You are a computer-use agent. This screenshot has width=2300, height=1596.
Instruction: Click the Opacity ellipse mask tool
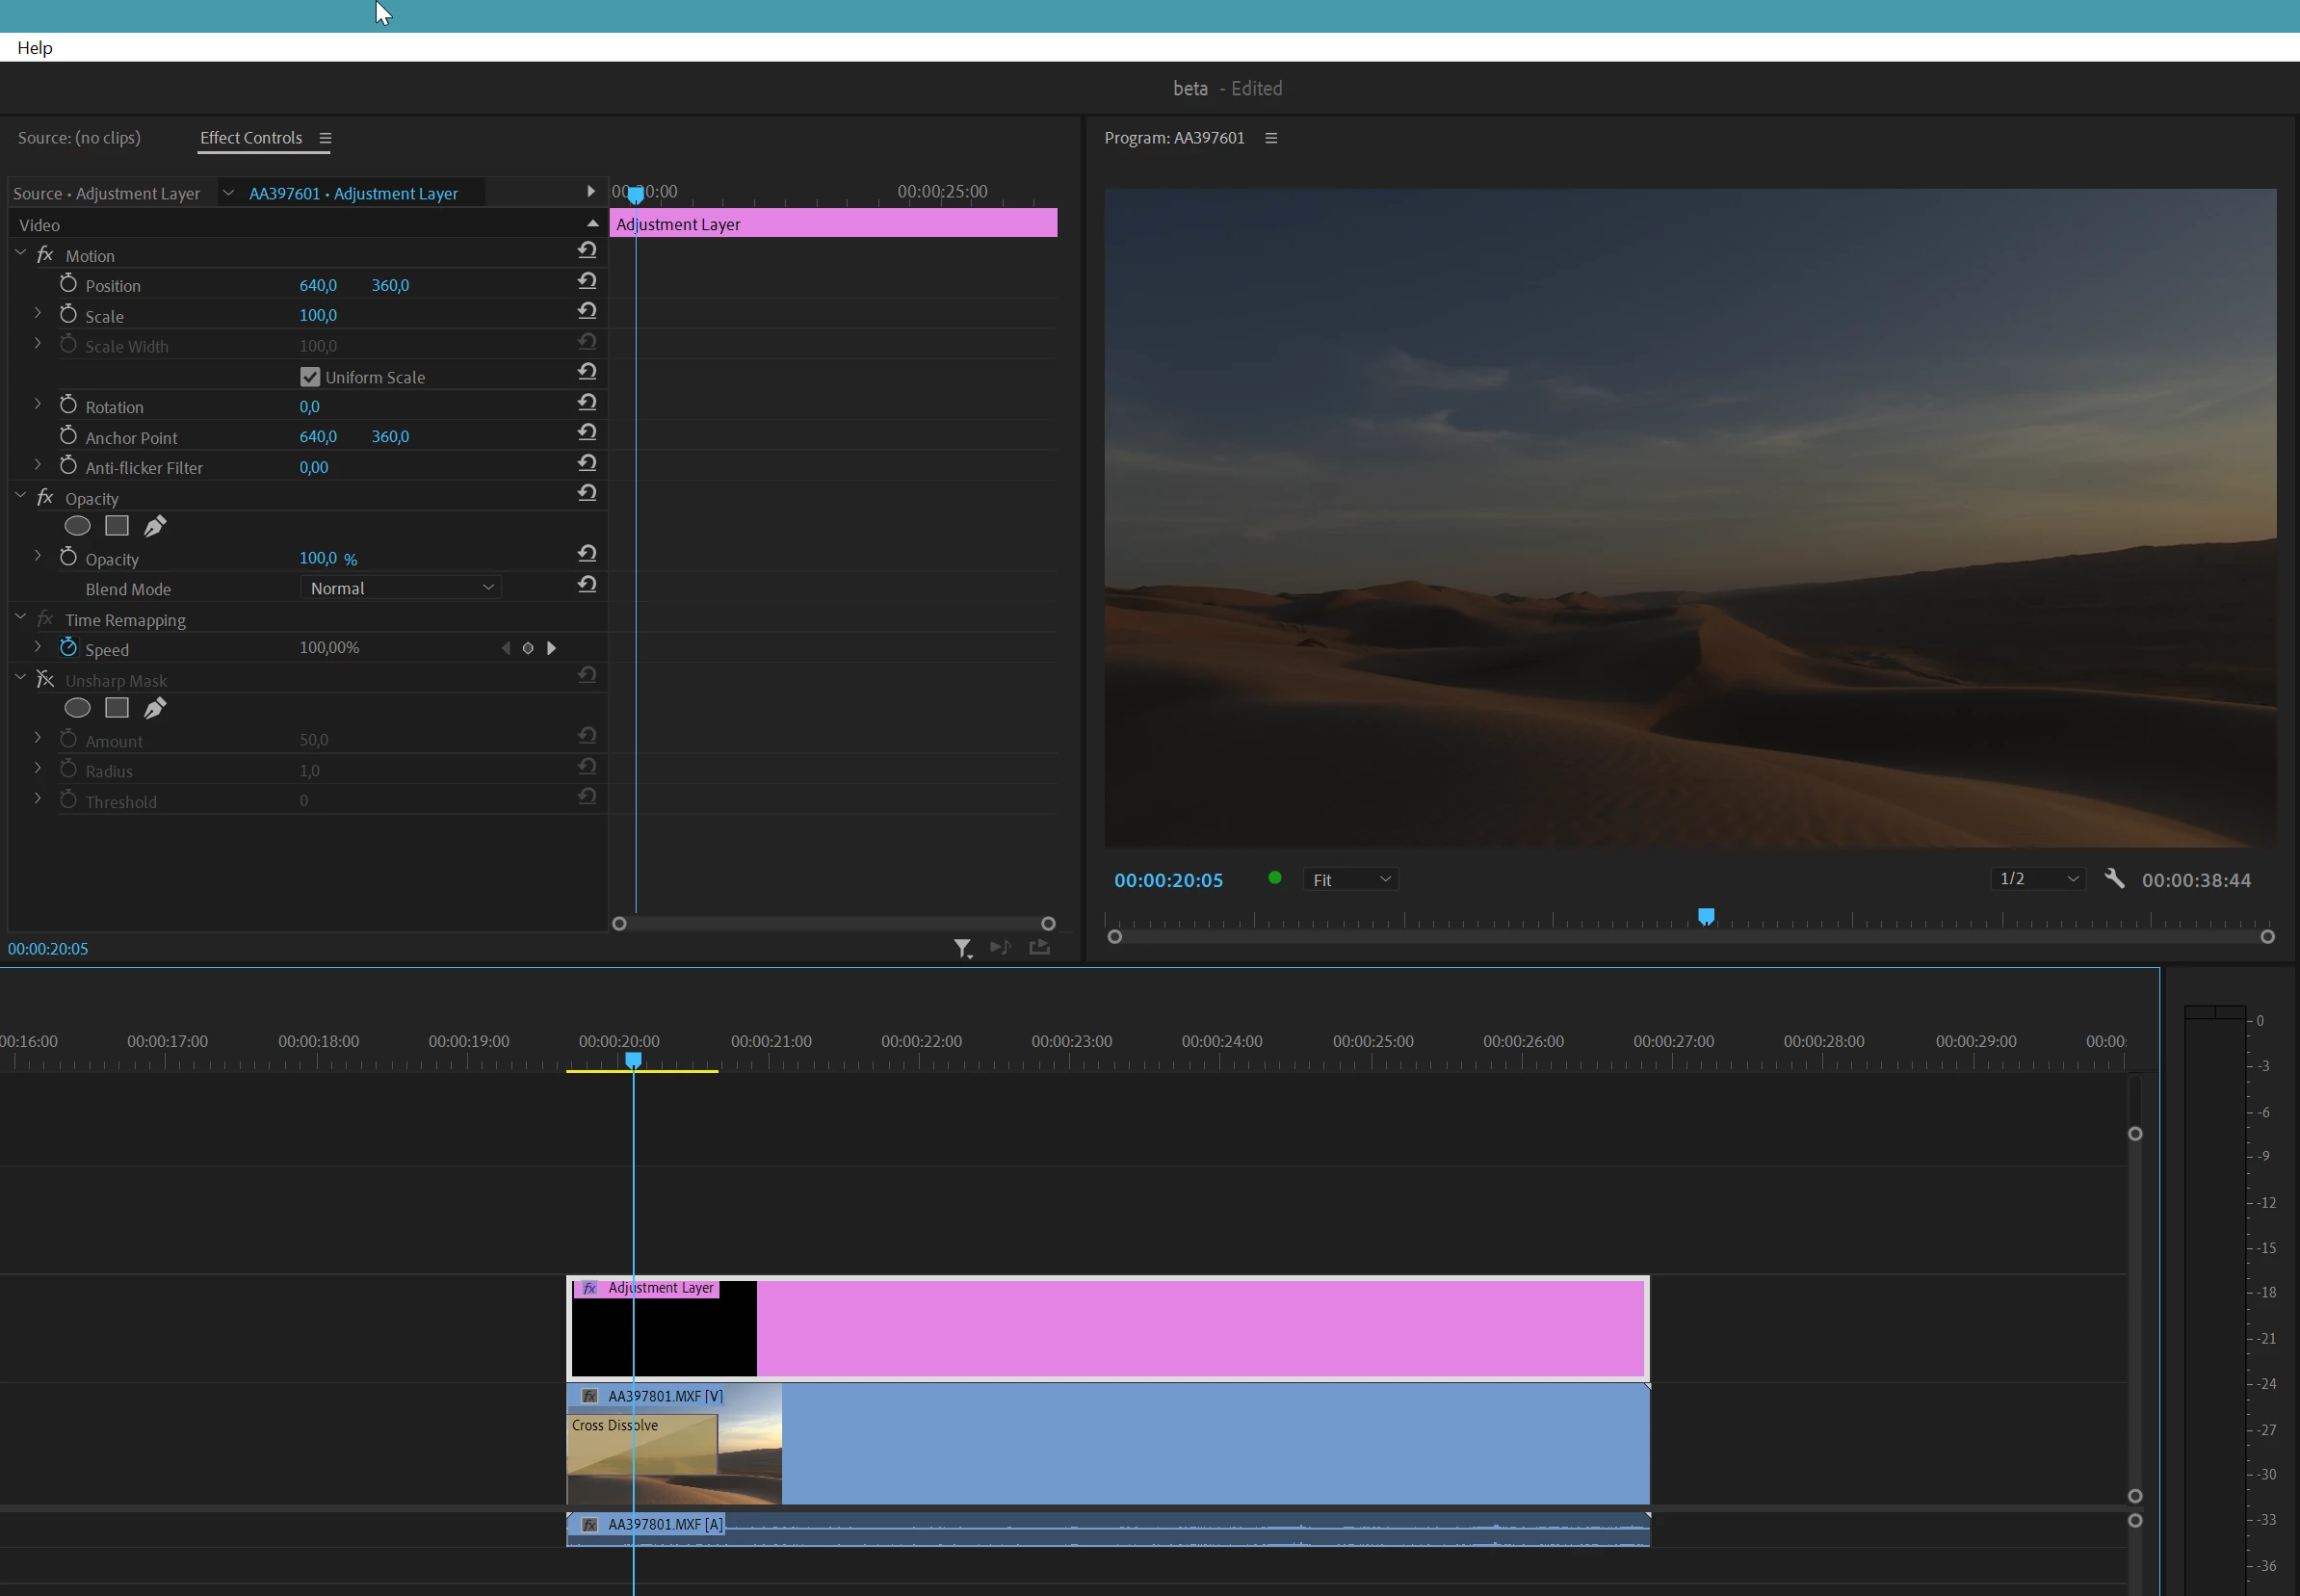77,526
